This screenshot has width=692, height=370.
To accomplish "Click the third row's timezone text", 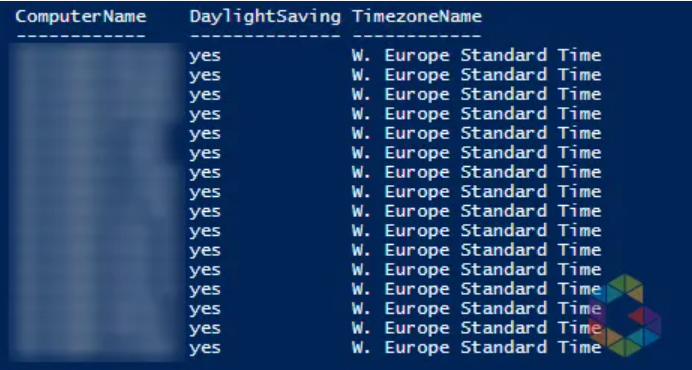I will tap(477, 94).
